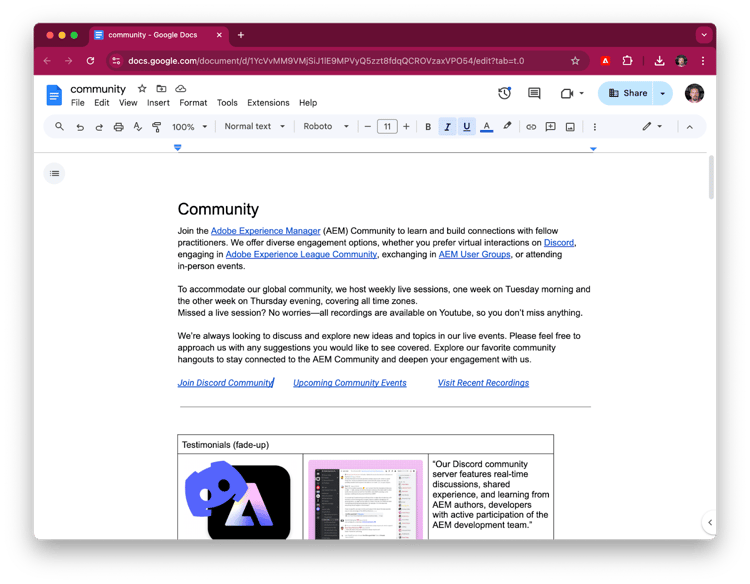This screenshot has height=584, width=750.
Task: Open the zoom level dropdown
Action: [x=189, y=127]
